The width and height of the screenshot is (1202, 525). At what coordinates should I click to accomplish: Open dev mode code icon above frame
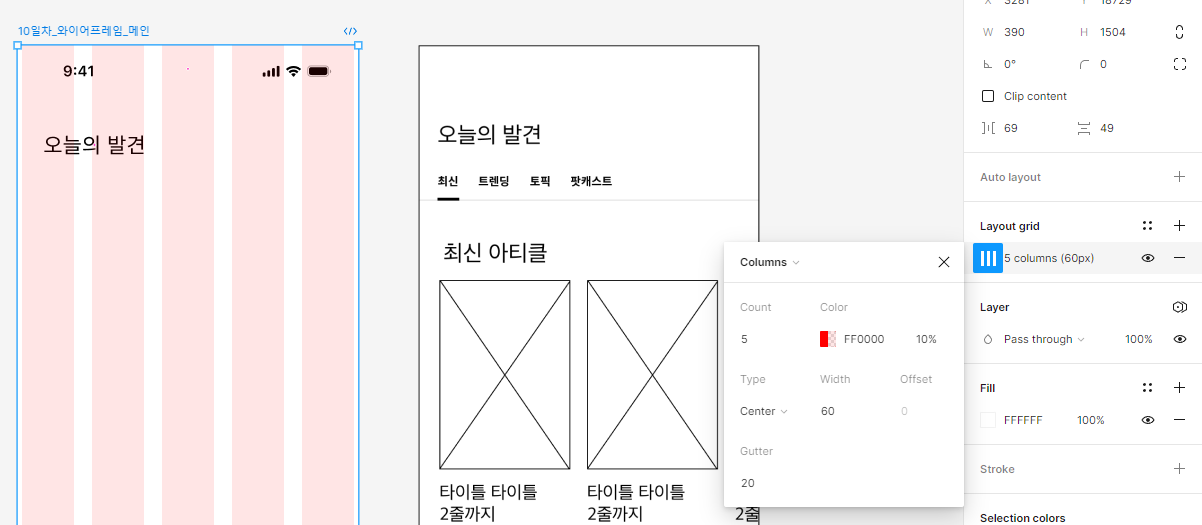(x=350, y=31)
